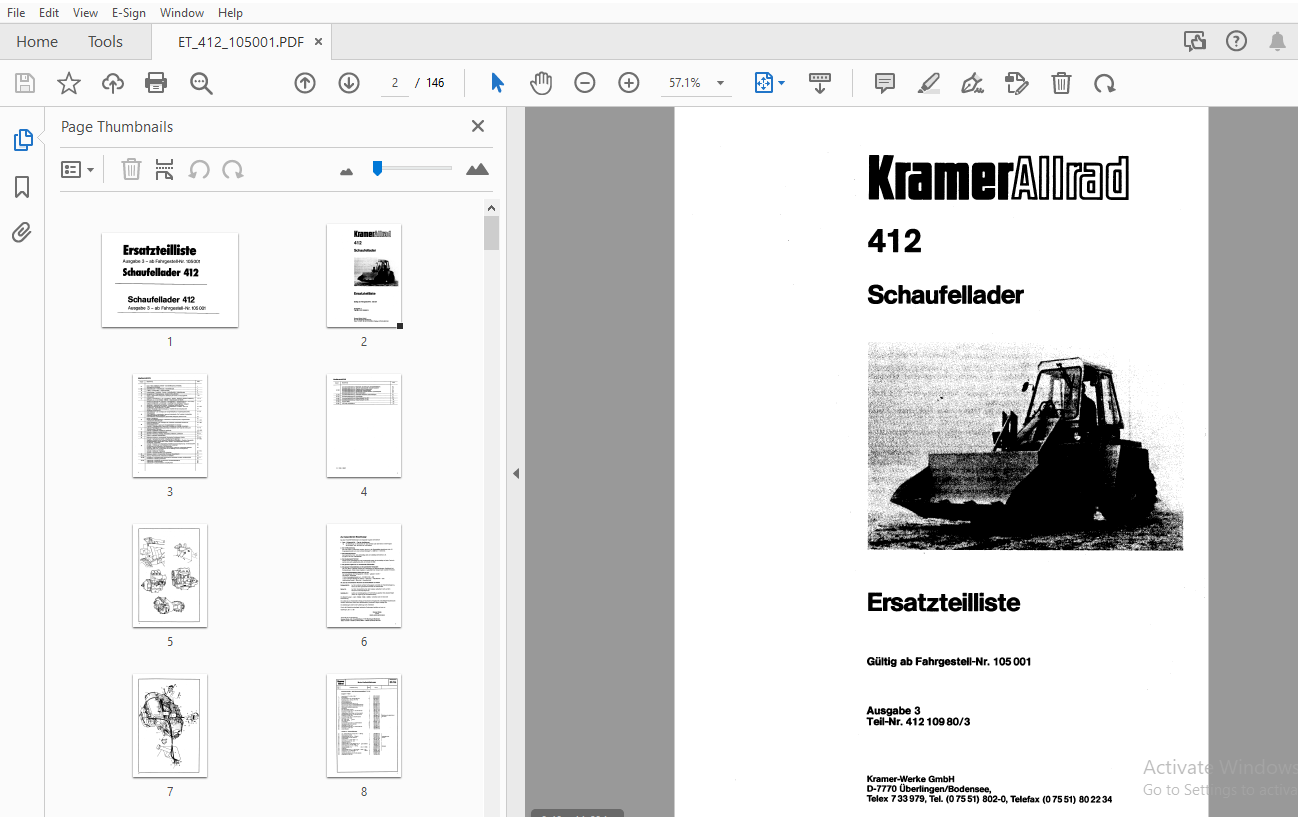Viewport: 1298px width, 817px height.
Task: Close the ET_412_105001.PDF tab
Action: pos(318,42)
